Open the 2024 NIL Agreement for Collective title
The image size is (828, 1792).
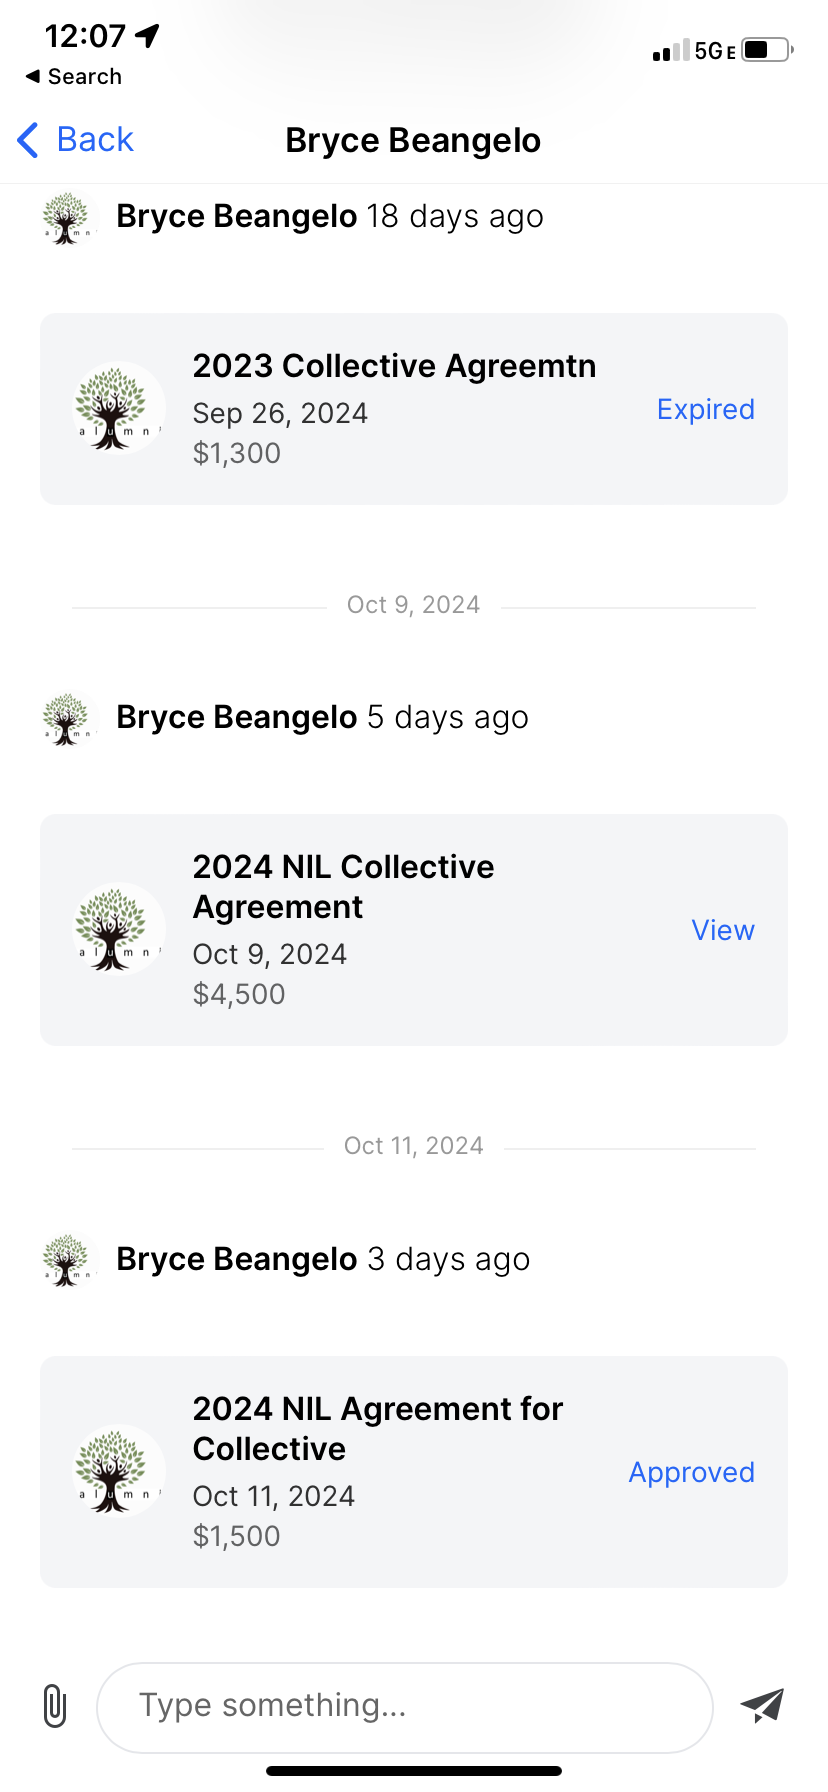pyautogui.click(x=377, y=1428)
